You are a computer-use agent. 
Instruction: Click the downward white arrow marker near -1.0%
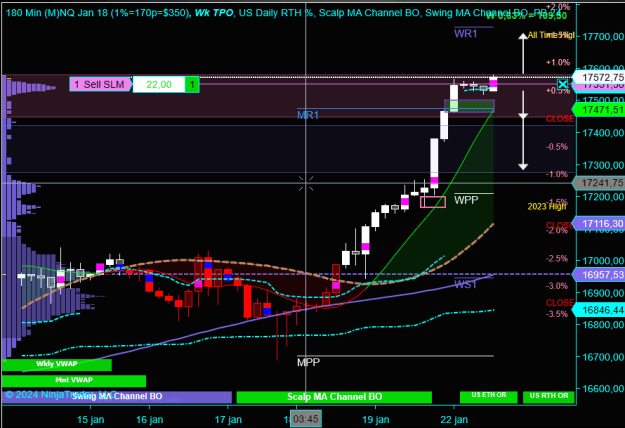523,143
